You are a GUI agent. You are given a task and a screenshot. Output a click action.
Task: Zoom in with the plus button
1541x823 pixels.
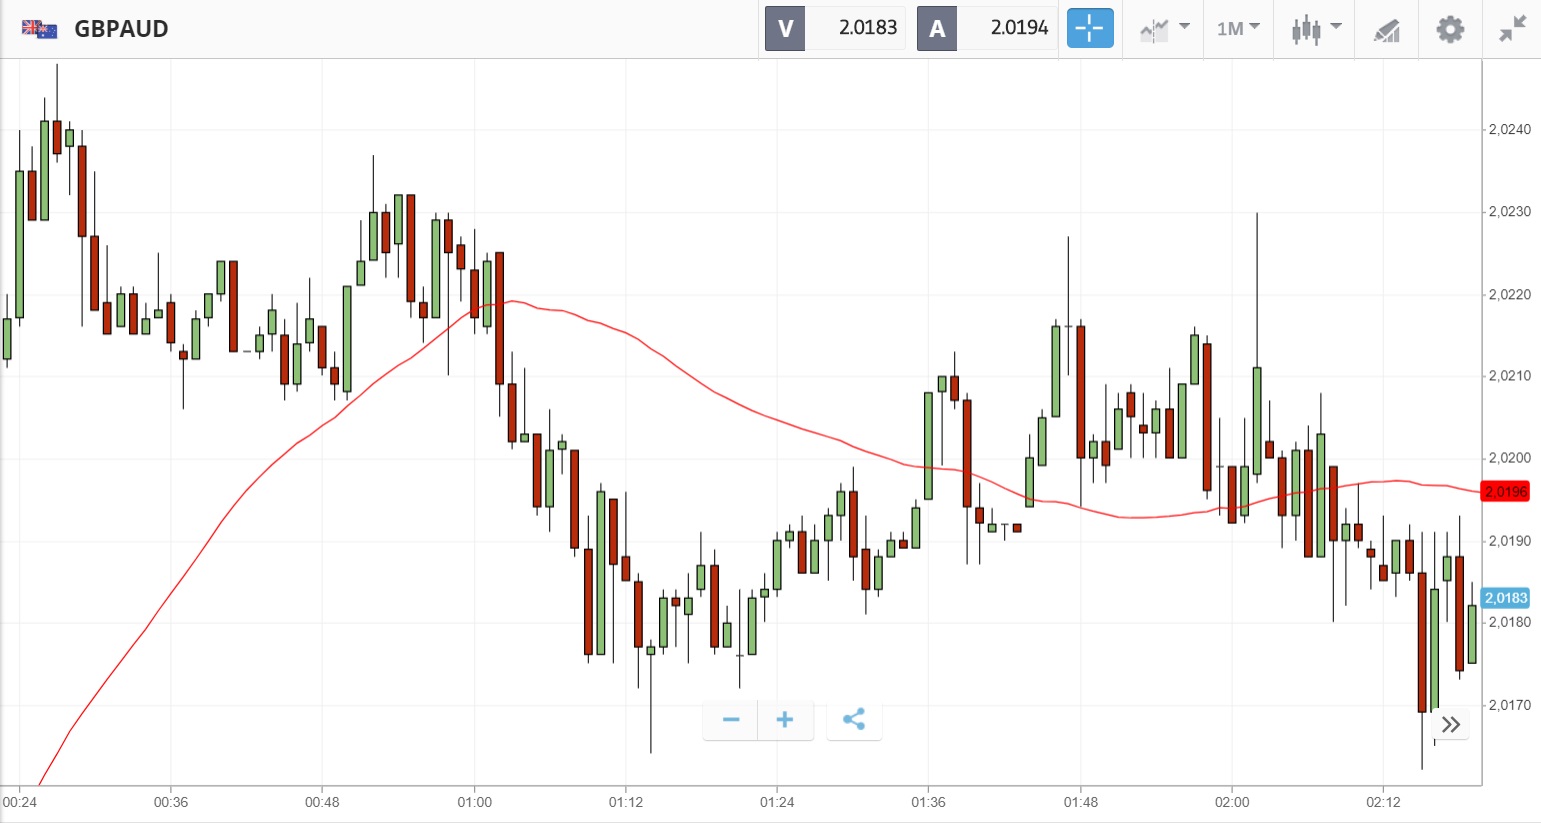pos(785,720)
